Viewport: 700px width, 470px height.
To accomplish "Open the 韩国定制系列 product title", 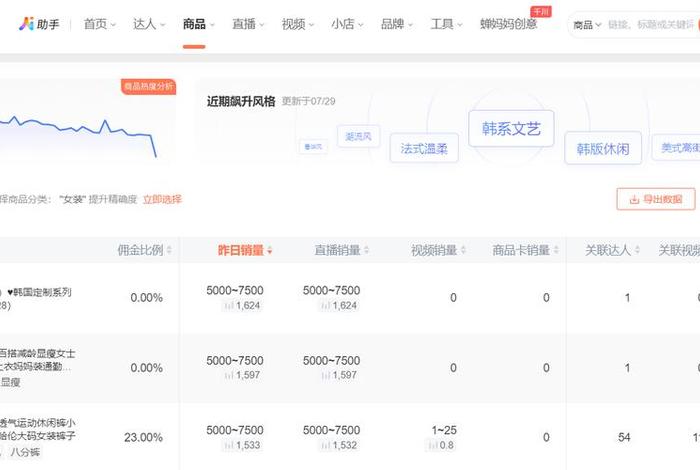I will 36,298.
